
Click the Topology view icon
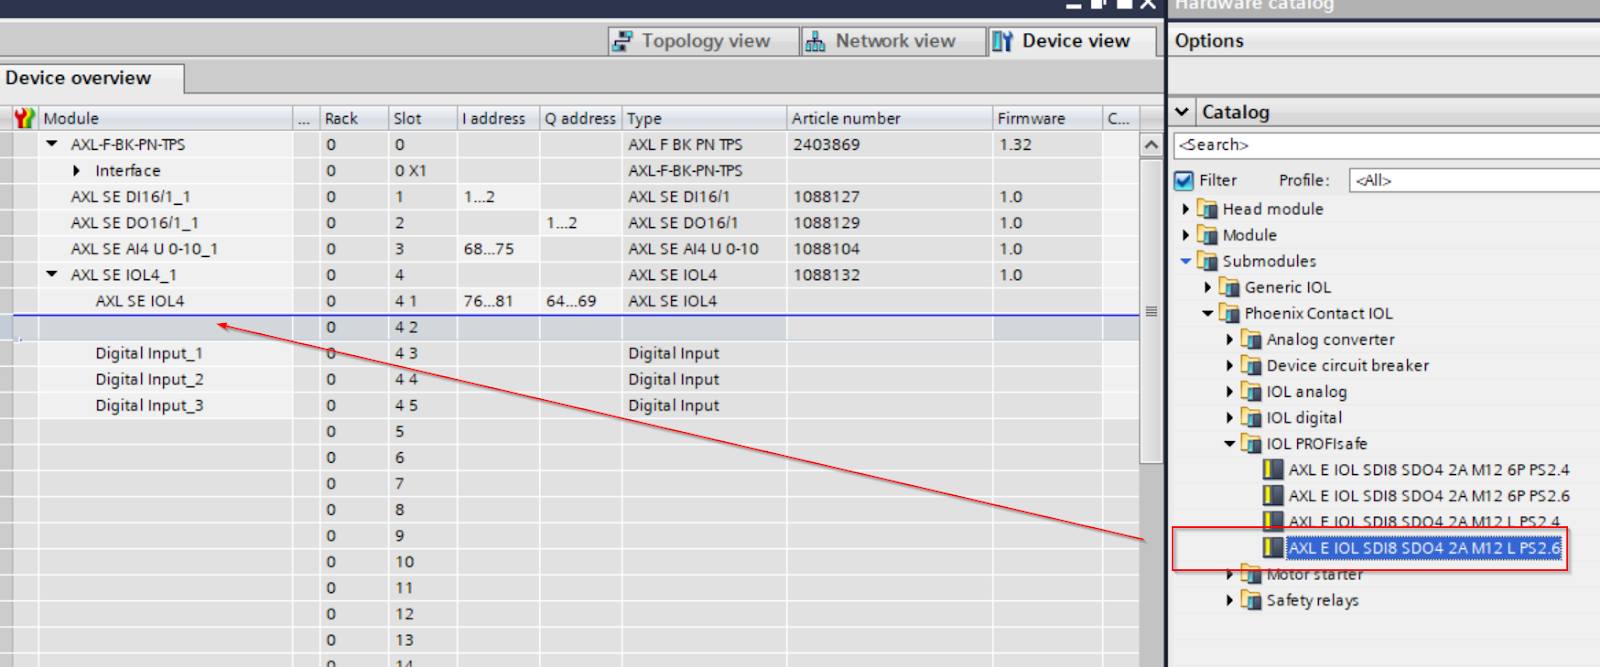click(x=623, y=42)
